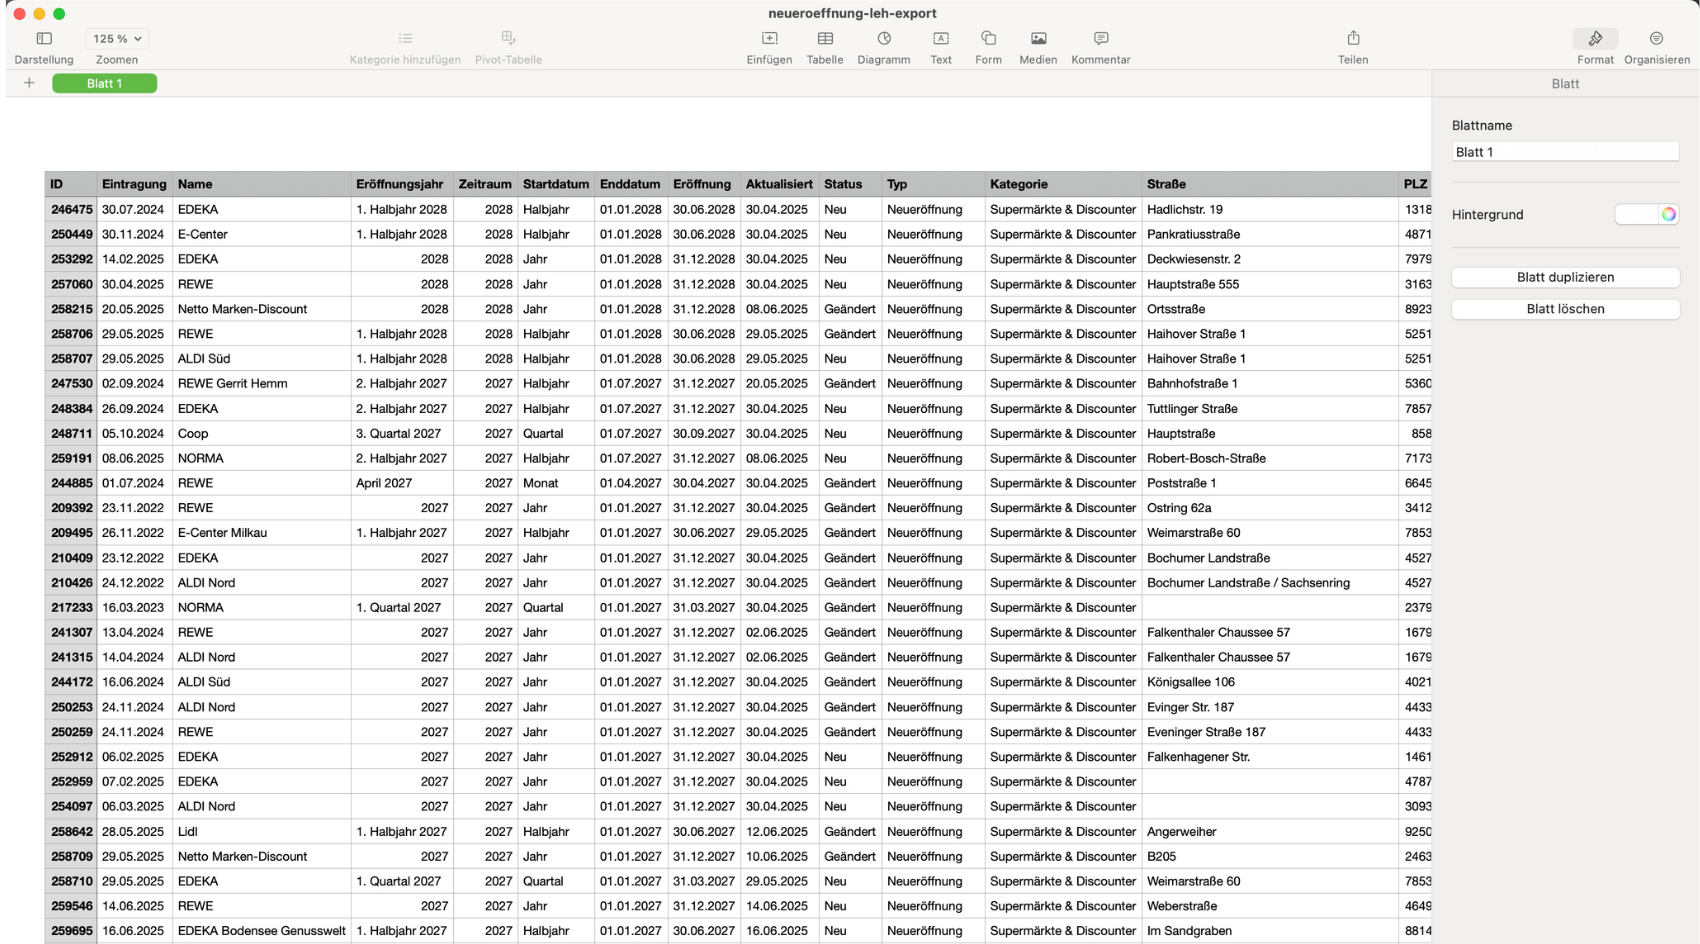Image resolution: width=1700 pixels, height=944 pixels.
Task: Open the Einfügen insert icon
Action: (769, 38)
